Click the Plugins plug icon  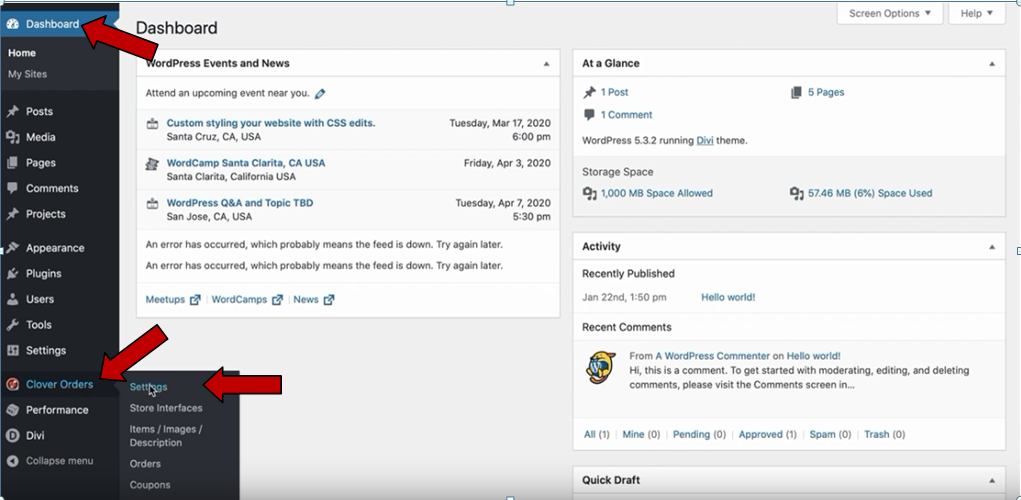[12, 273]
